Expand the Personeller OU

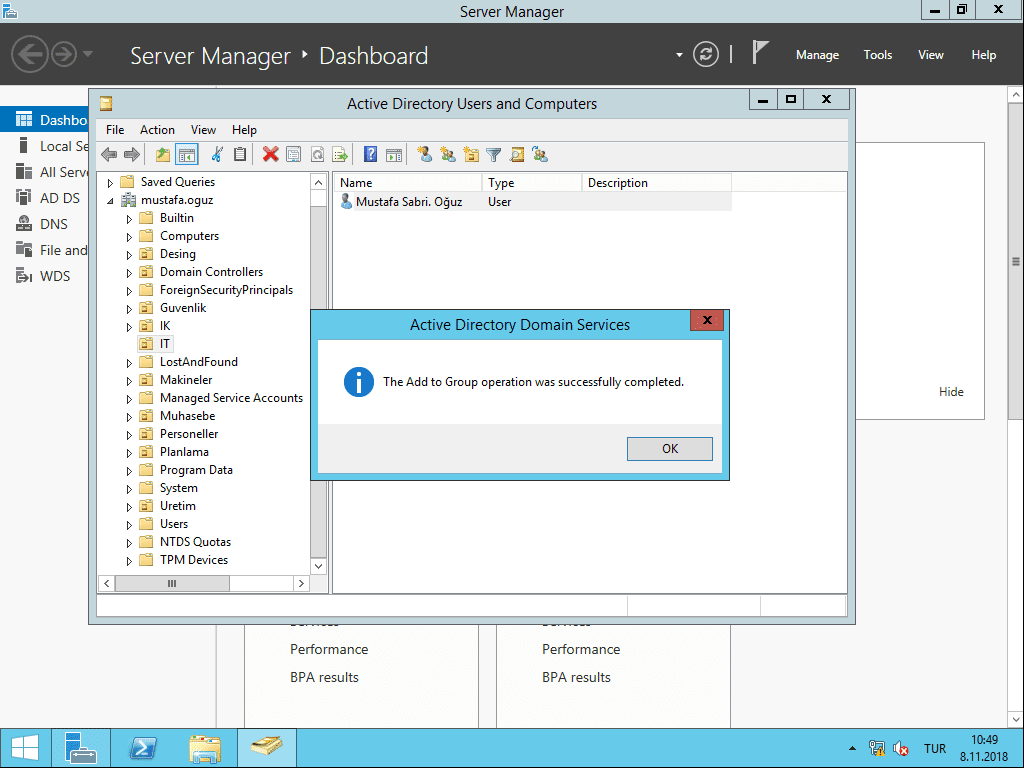click(129, 435)
